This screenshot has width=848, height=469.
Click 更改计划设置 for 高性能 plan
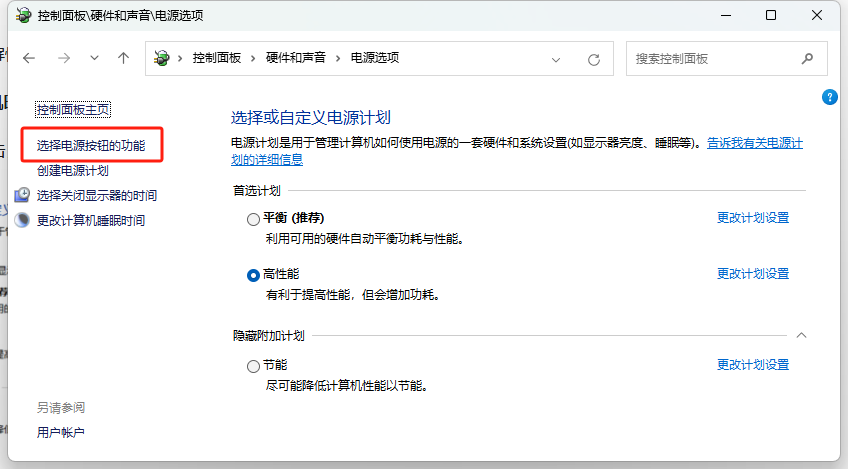pyautogui.click(x=752, y=274)
